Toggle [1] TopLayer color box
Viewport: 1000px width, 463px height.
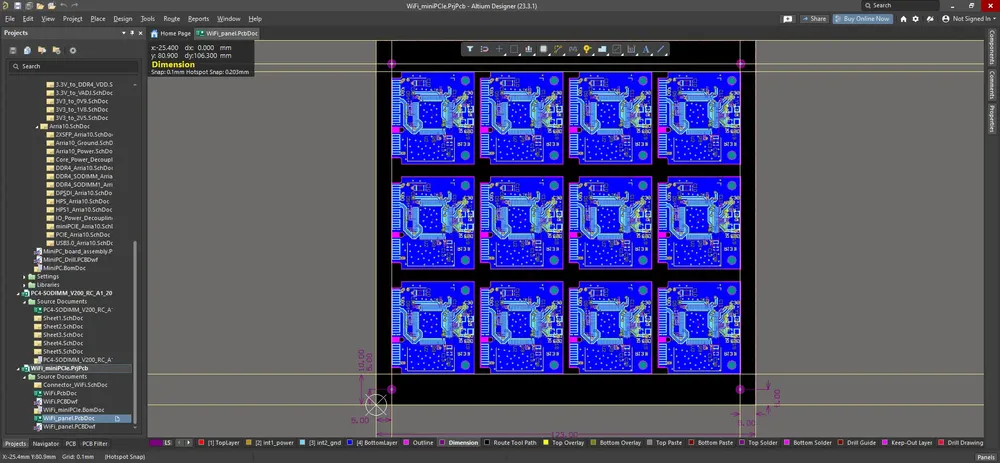(202, 443)
